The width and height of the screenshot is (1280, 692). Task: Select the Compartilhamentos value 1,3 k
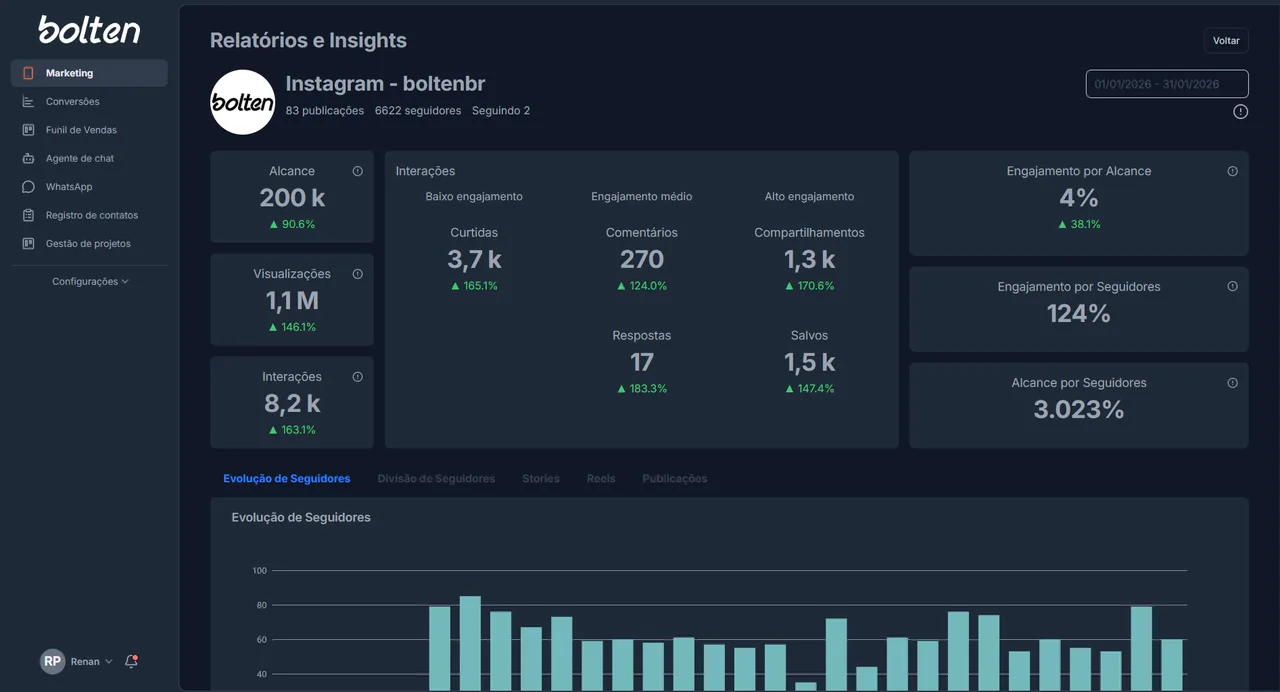(x=810, y=260)
